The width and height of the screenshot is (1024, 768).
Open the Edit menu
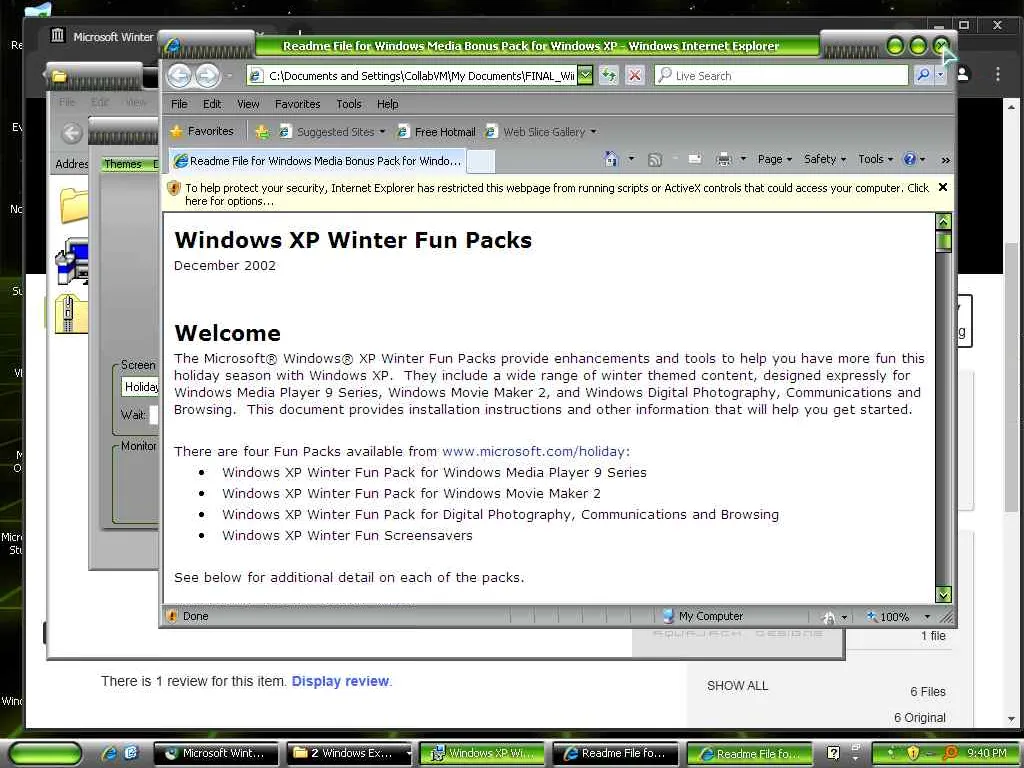point(212,104)
